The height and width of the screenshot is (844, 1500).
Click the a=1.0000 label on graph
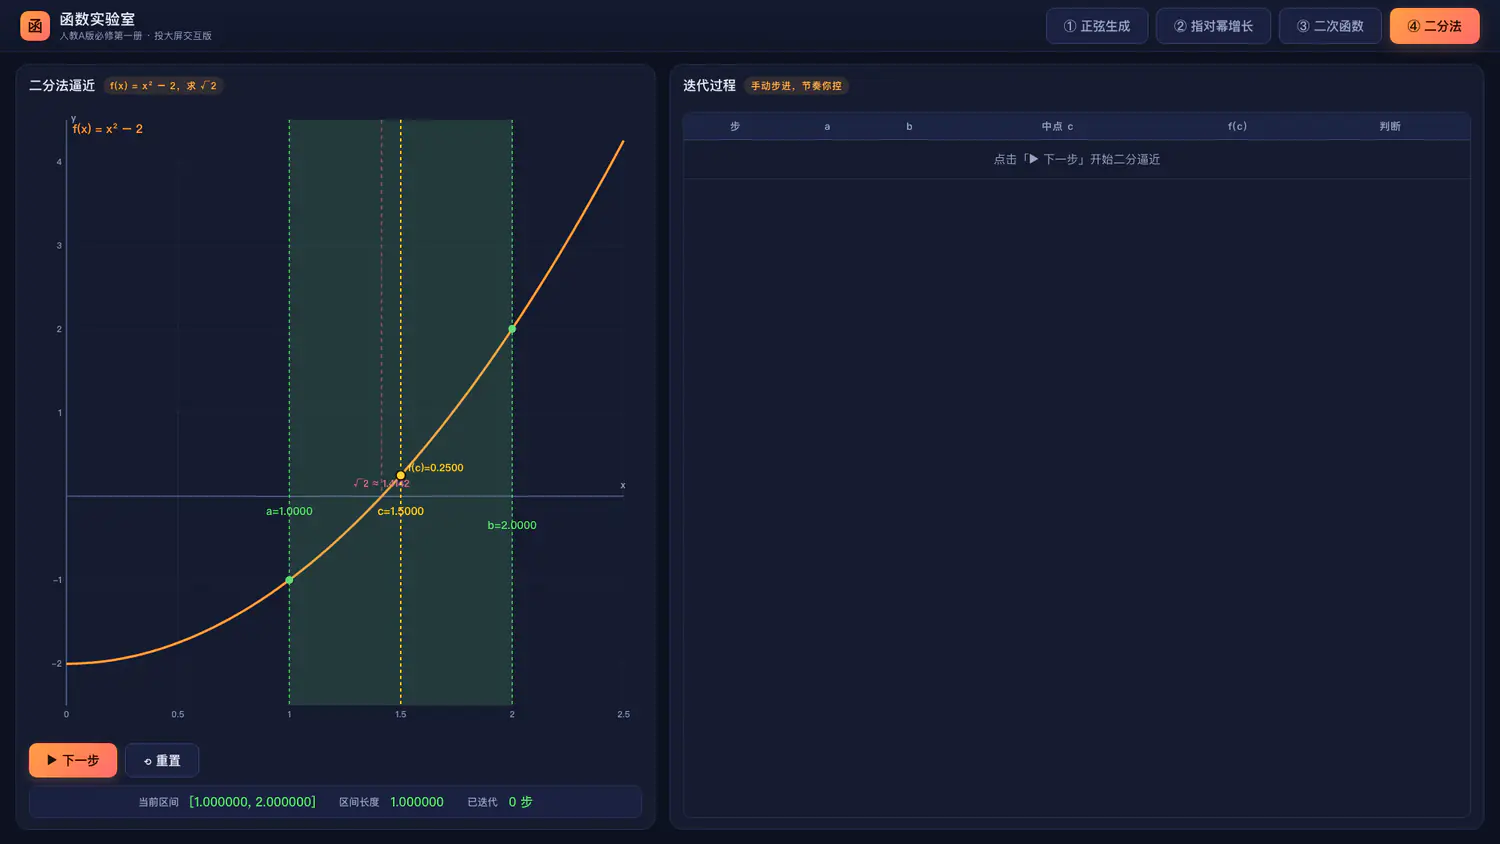pos(289,511)
